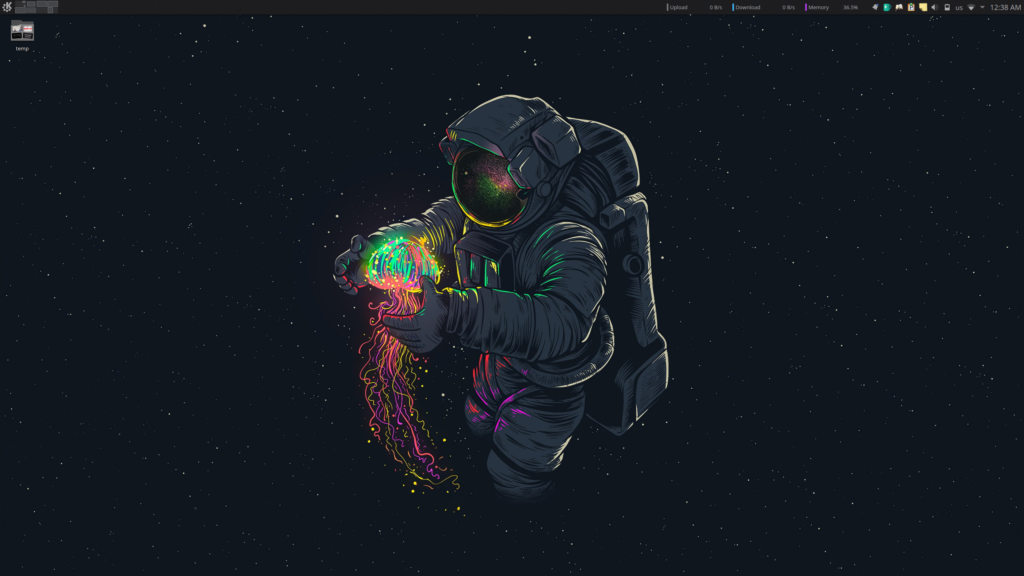This screenshot has width=1024, height=576.
Task: Open the audio volume speaker icon
Action: pyautogui.click(x=934, y=7)
